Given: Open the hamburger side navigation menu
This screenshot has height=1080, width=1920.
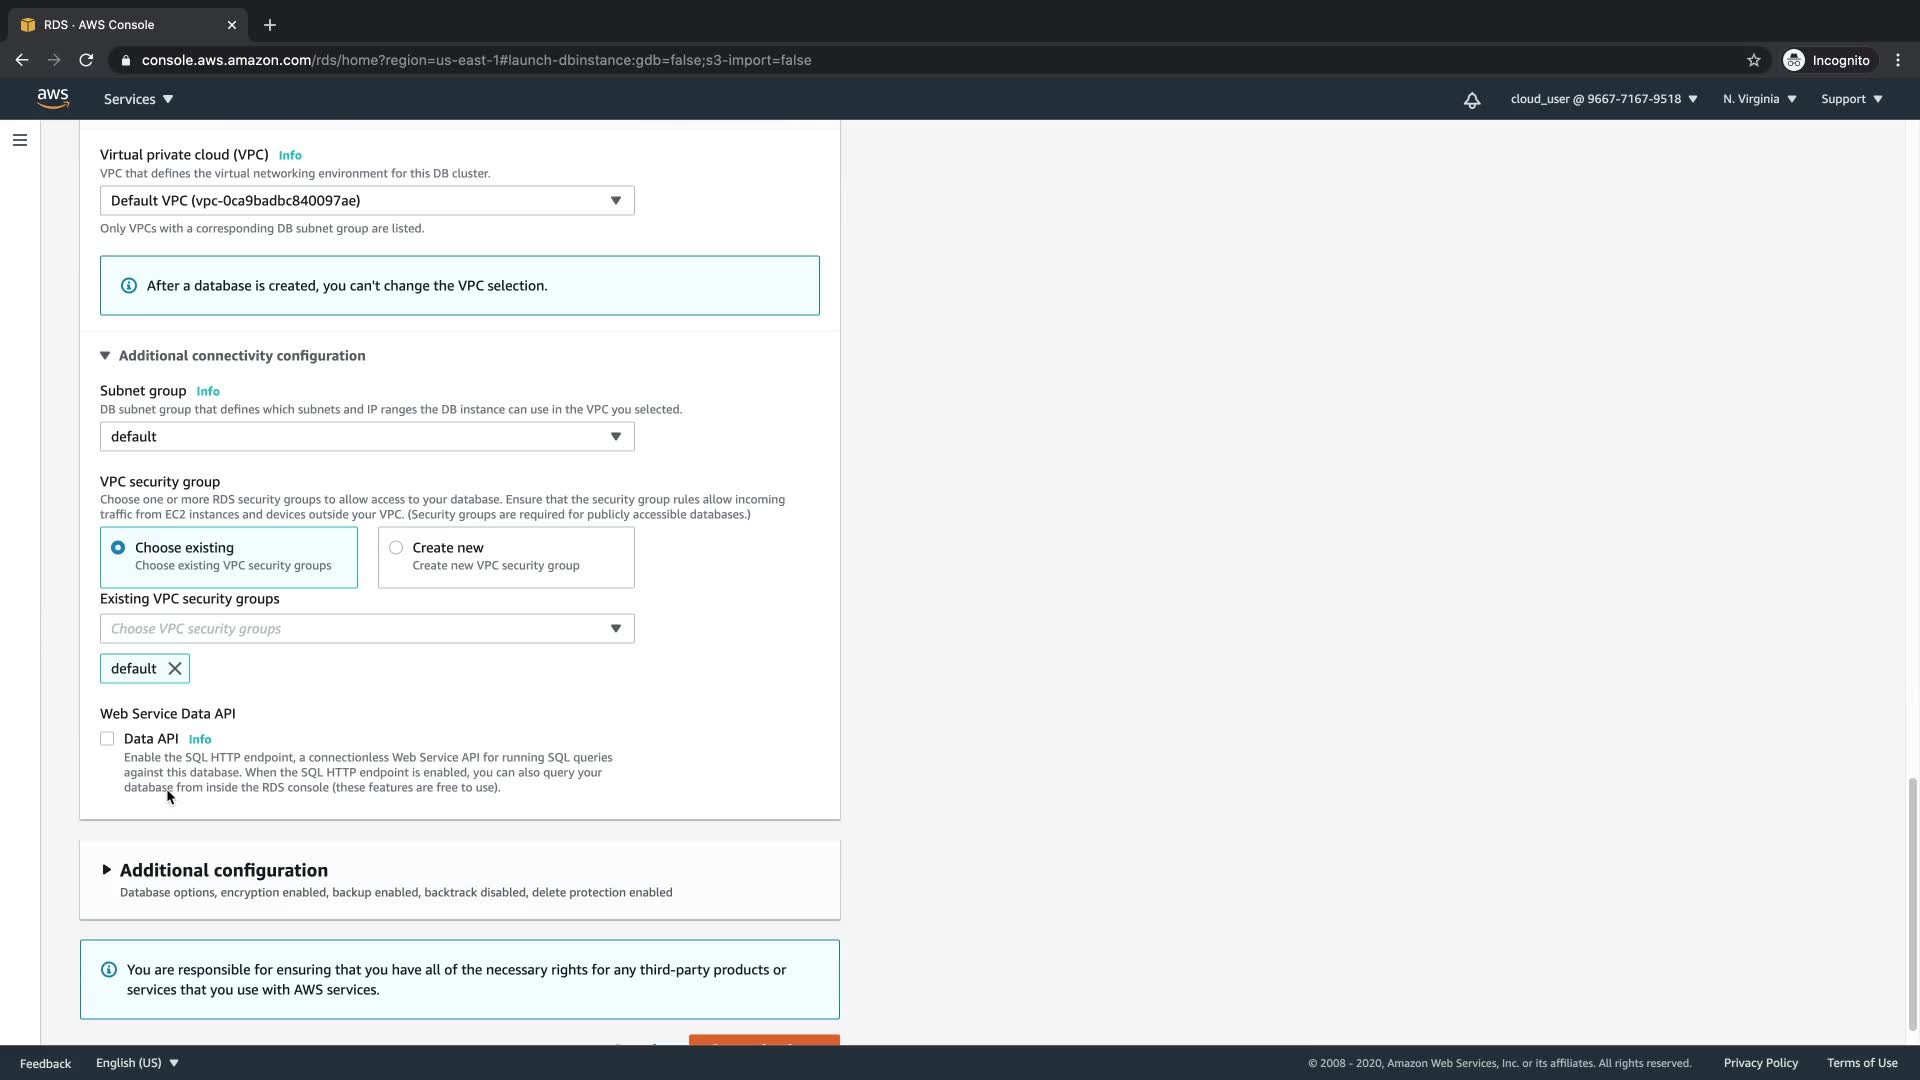Looking at the screenshot, I should tap(20, 140).
